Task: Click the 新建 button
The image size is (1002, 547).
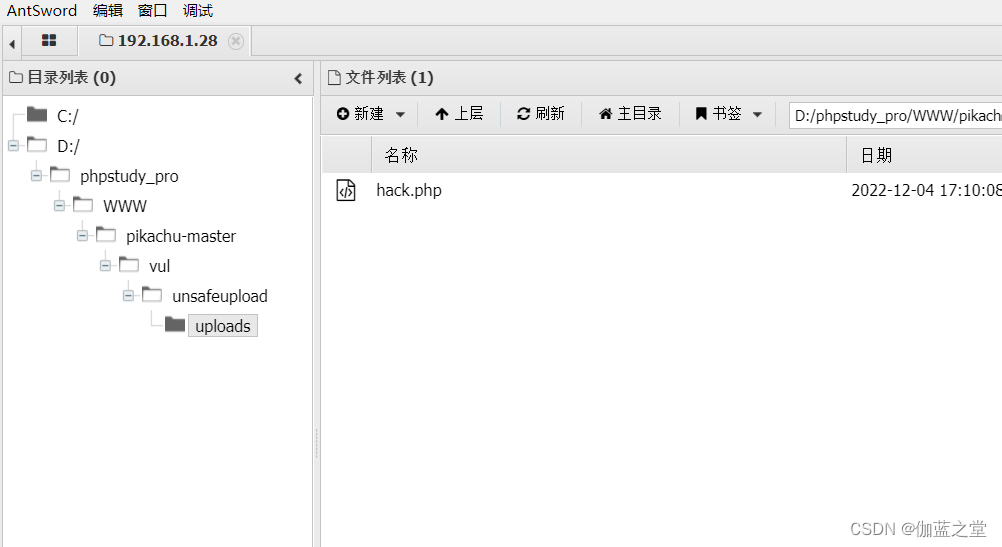Action: point(360,114)
